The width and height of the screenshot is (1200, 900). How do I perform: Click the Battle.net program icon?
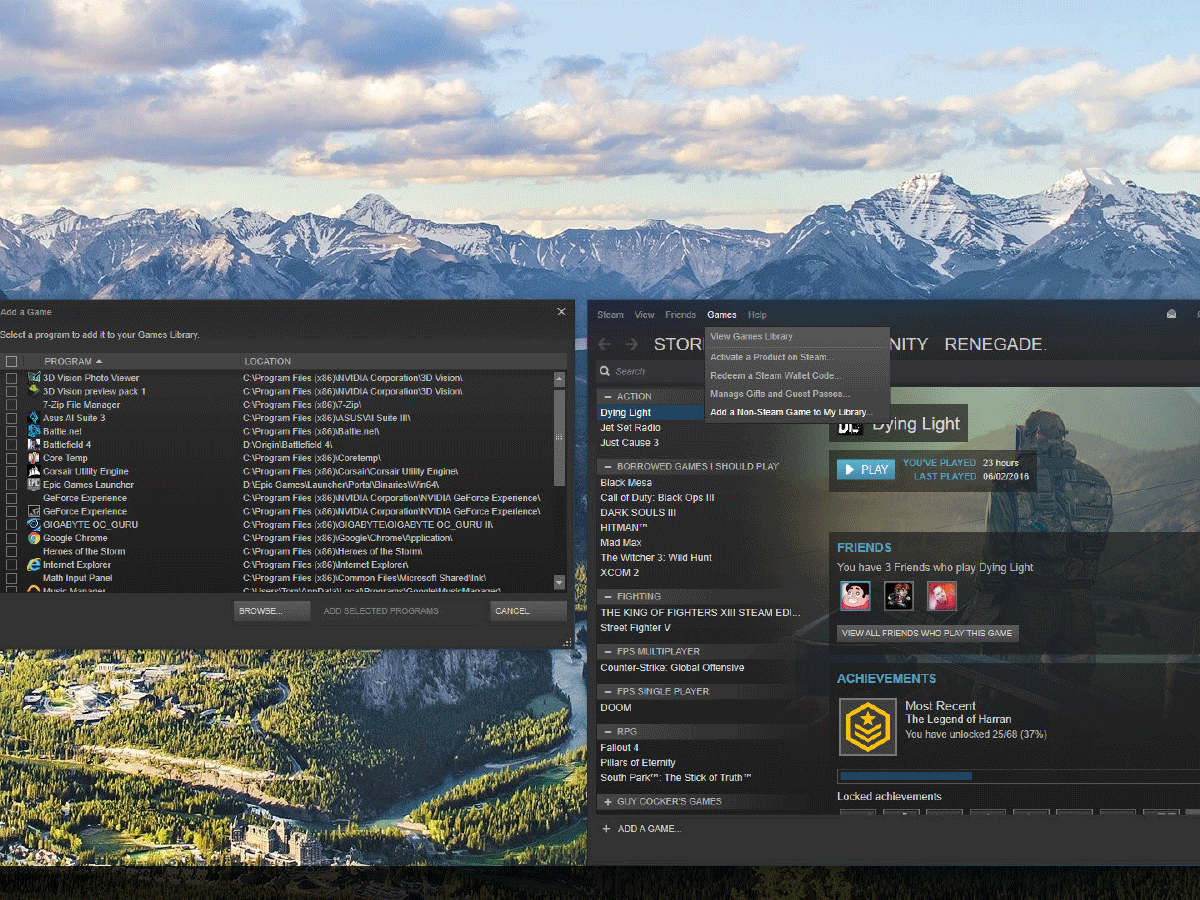point(34,431)
